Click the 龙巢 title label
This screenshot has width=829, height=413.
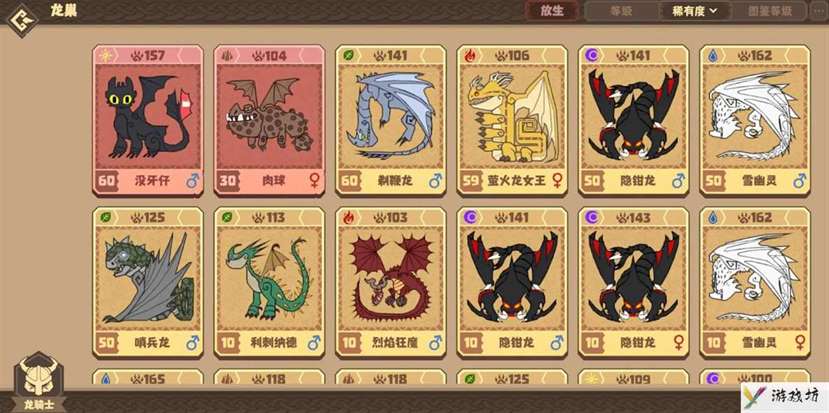(64, 11)
